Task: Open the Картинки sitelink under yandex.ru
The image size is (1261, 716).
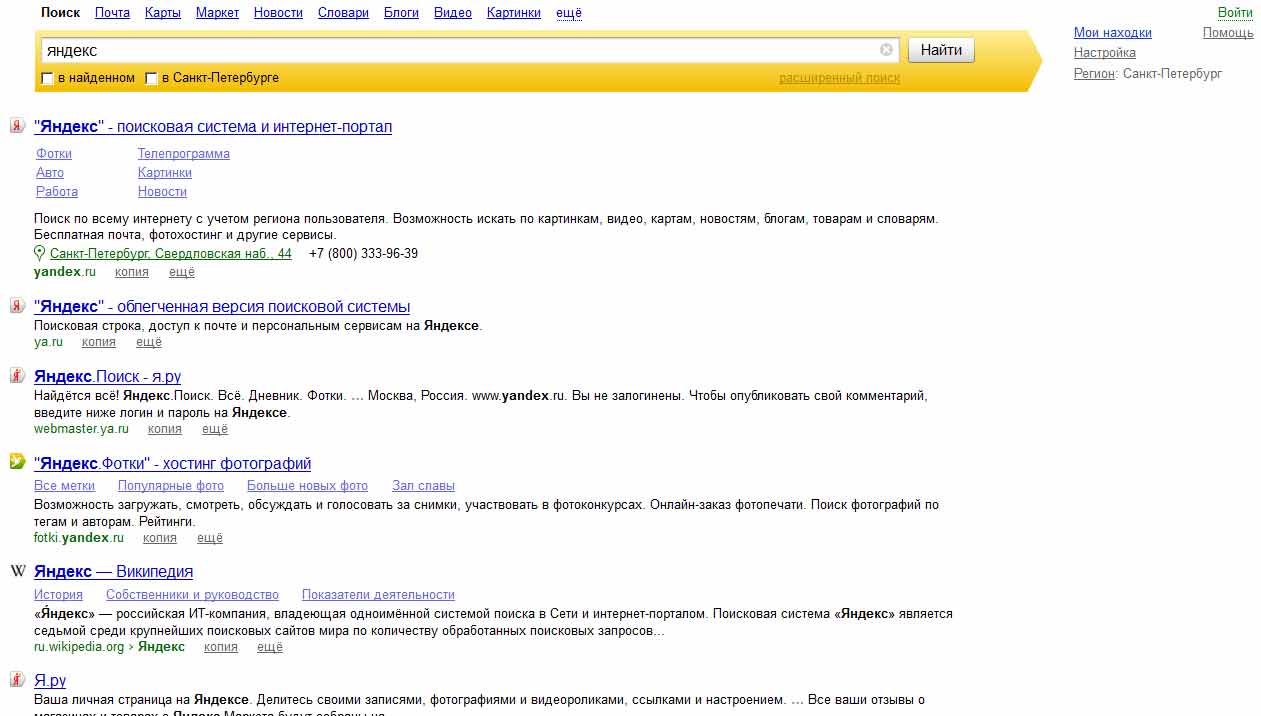Action: pos(165,173)
